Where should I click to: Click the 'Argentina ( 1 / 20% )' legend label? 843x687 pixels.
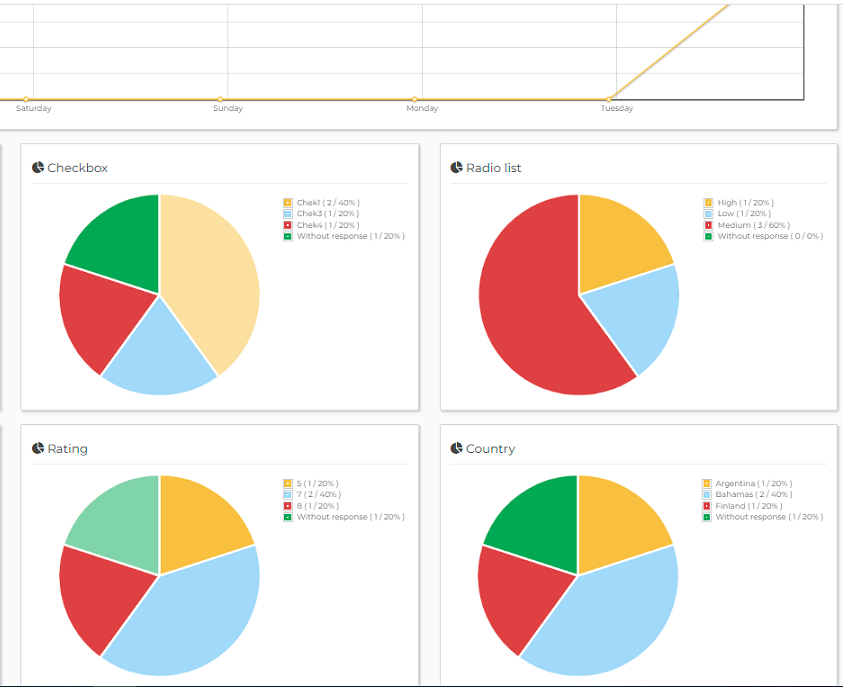tap(754, 483)
